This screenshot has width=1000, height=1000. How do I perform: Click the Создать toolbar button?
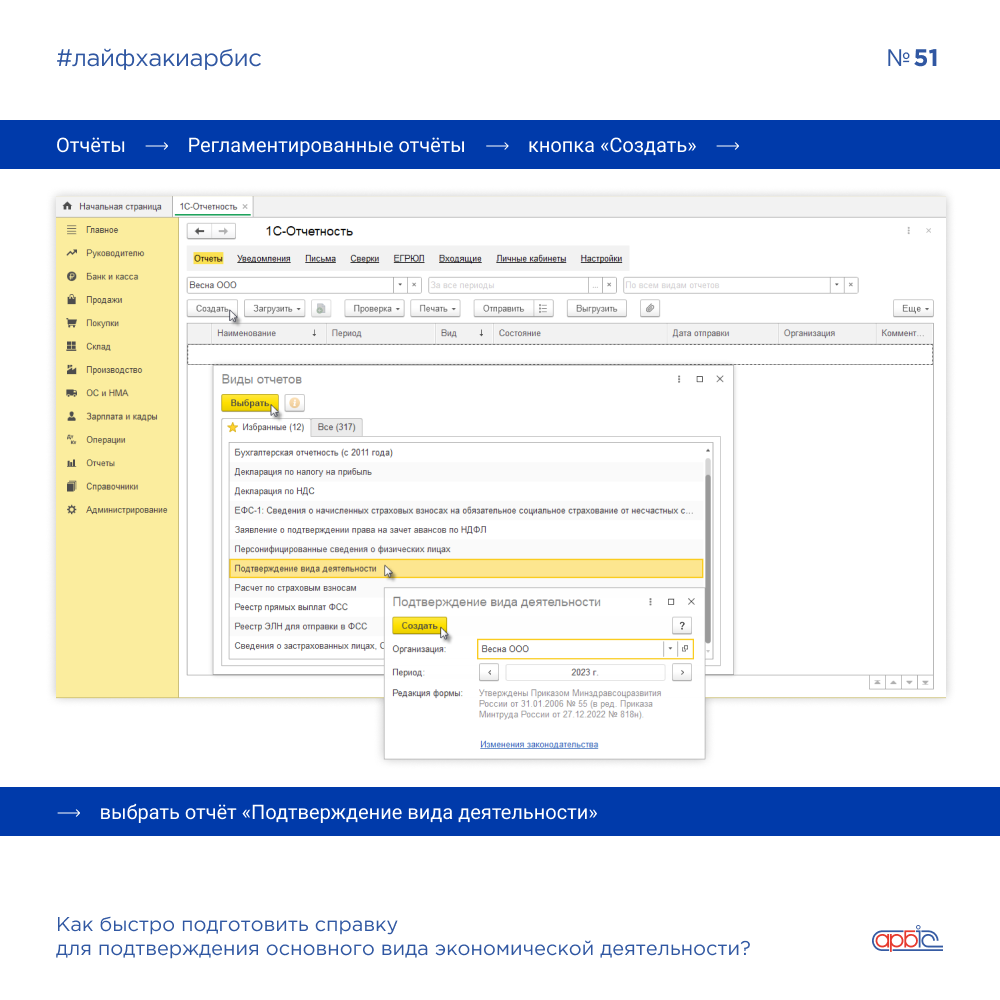212,309
